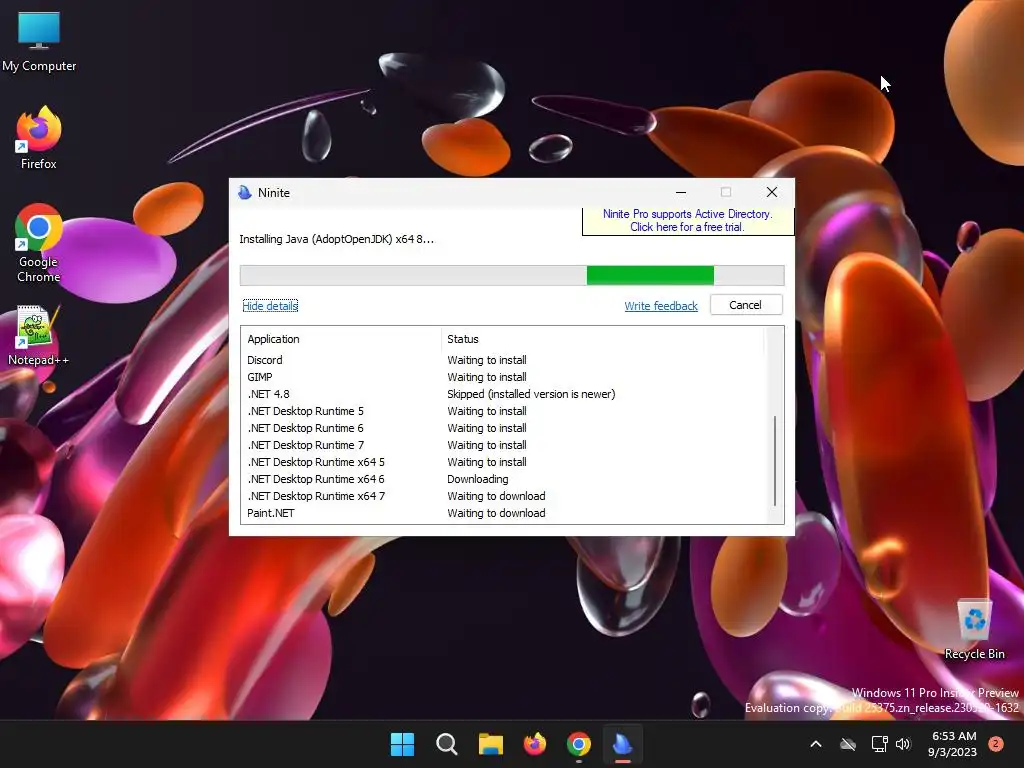Image resolution: width=1024 pixels, height=768 pixels.
Task: Select the Notepad++ desktop shortcut
Action: (x=39, y=336)
